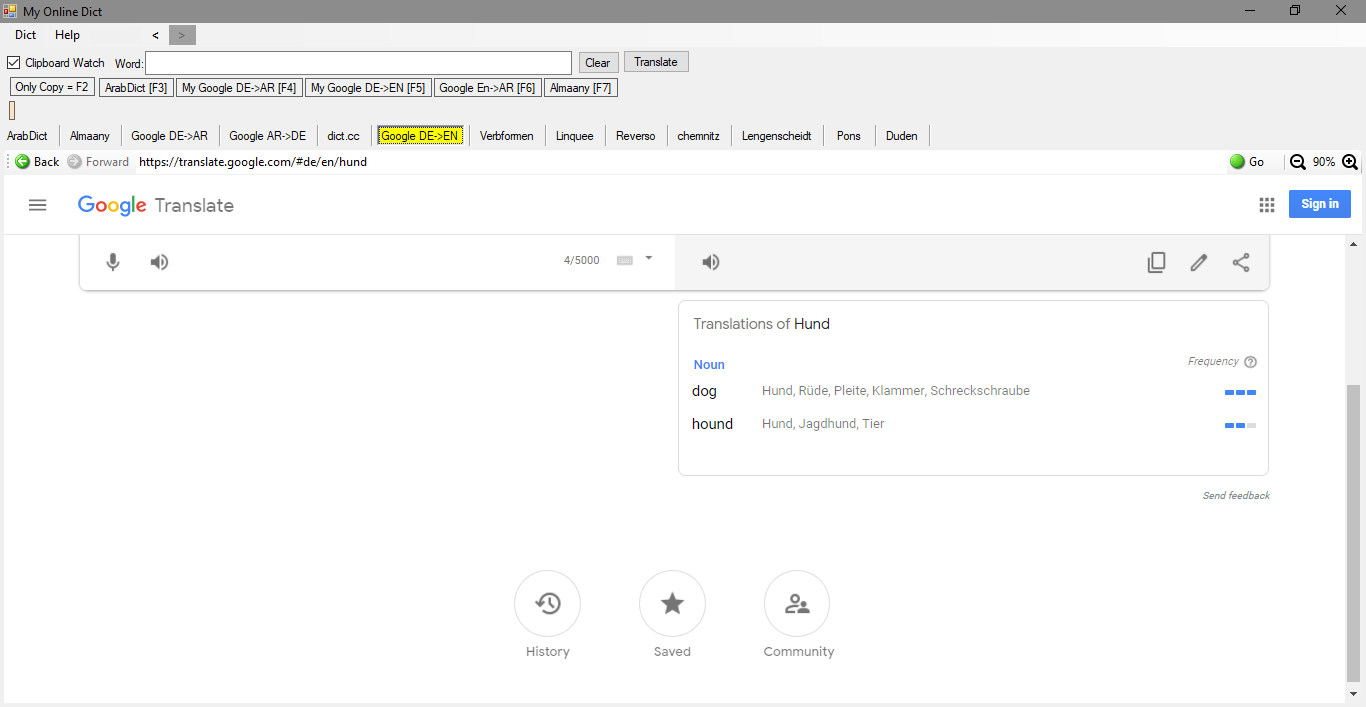Click the Translate button
The image size is (1366, 707).
pos(656,62)
